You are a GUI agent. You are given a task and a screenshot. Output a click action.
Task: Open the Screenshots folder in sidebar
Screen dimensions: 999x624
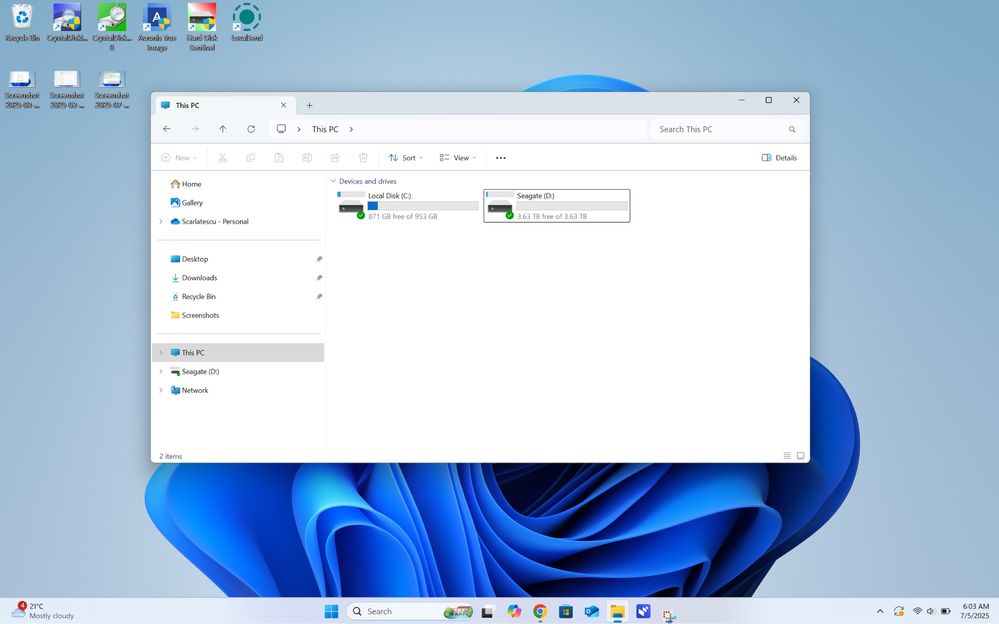point(195,315)
